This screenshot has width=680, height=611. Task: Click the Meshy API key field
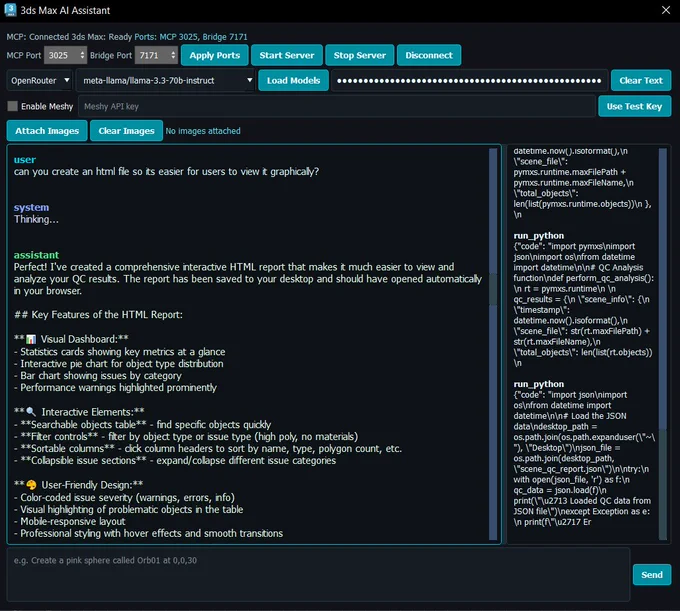[x=337, y=106]
